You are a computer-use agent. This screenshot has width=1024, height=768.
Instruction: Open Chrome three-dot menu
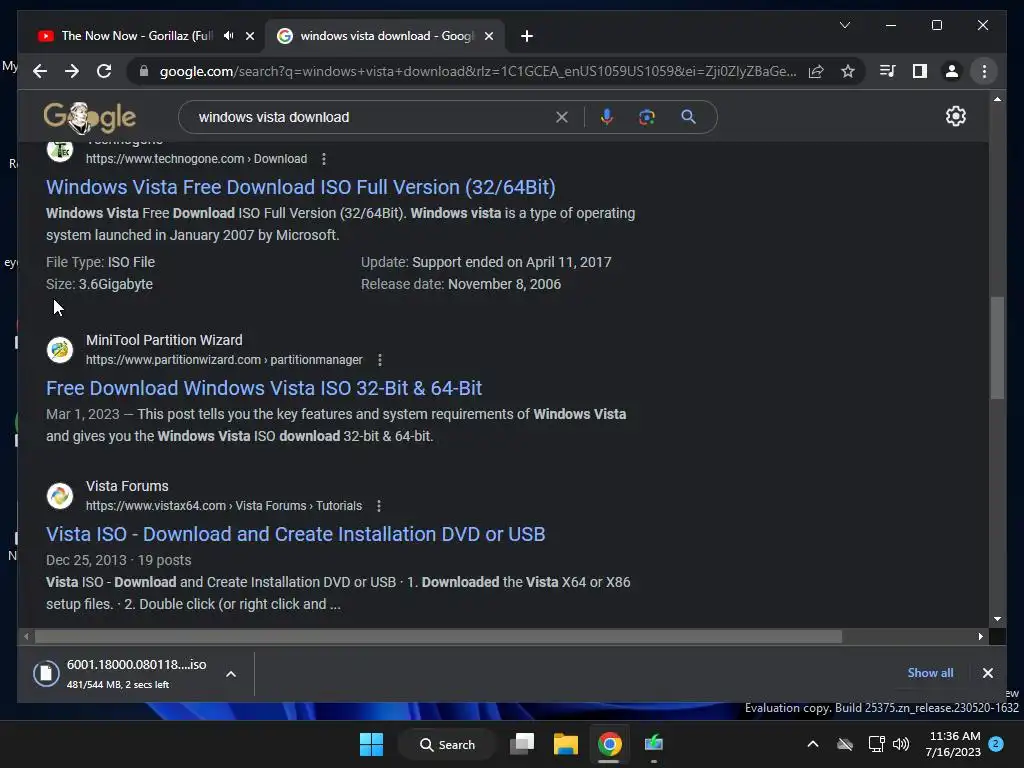[x=984, y=71]
